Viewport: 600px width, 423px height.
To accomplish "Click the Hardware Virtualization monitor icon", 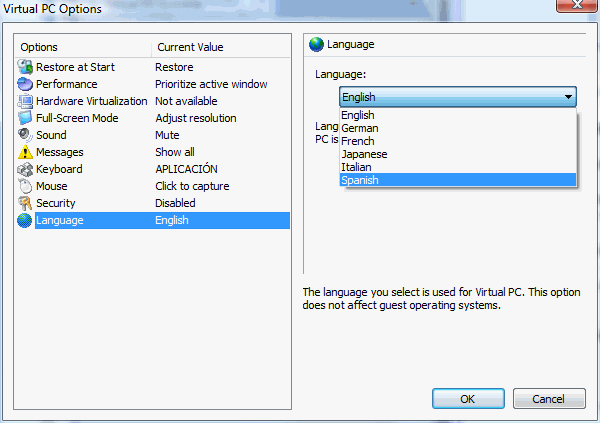I will click(25, 101).
